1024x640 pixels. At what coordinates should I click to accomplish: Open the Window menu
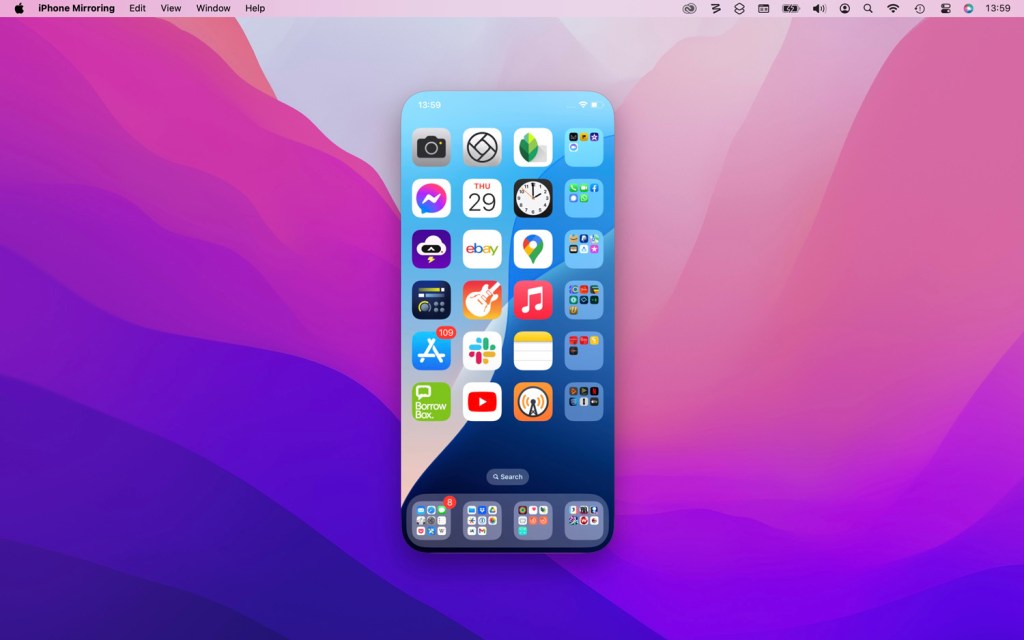(x=213, y=8)
